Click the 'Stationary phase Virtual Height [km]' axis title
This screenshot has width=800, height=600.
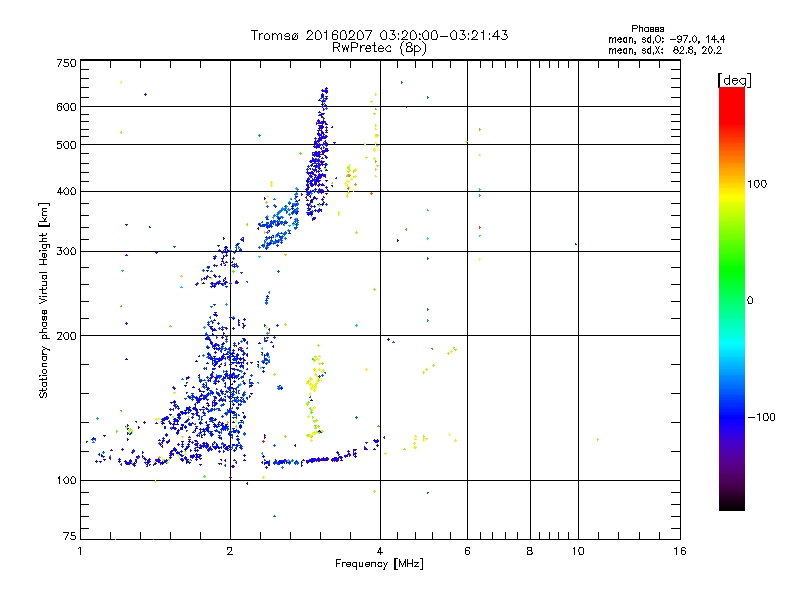44,300
